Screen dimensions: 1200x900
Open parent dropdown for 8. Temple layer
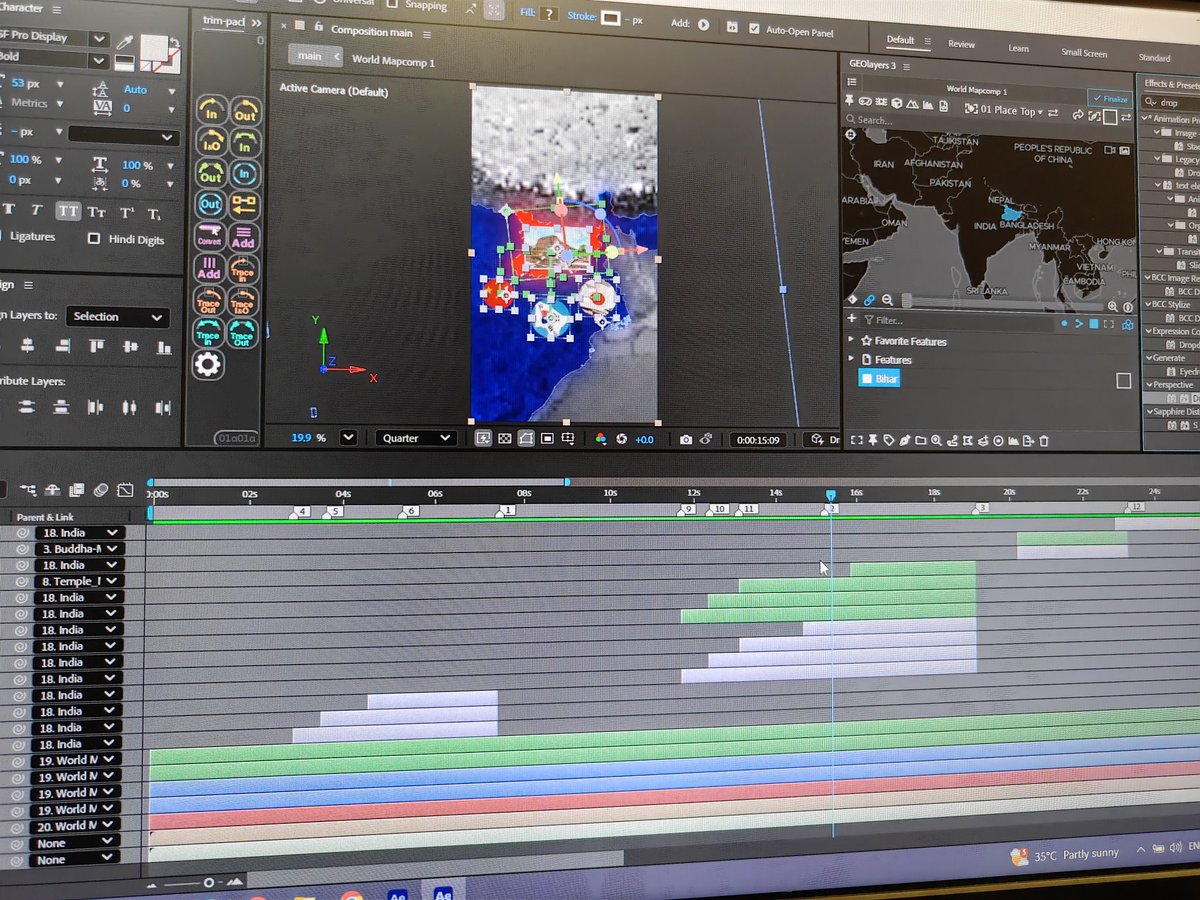point(79,581)
